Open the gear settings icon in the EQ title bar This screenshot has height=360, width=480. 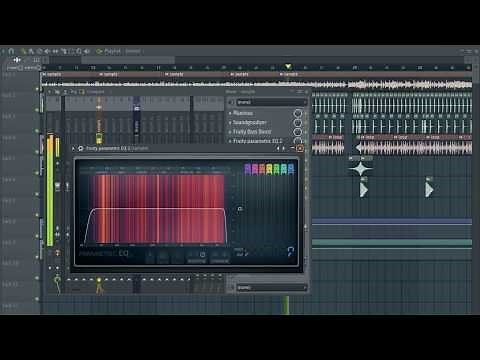click(80, 148)
